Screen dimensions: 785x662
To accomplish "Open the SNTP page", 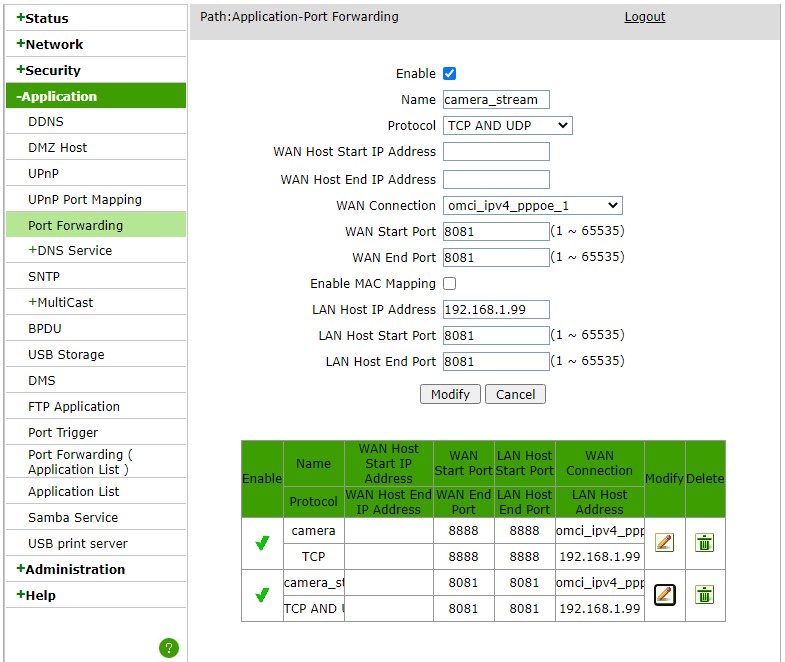I will pos(44,276).
